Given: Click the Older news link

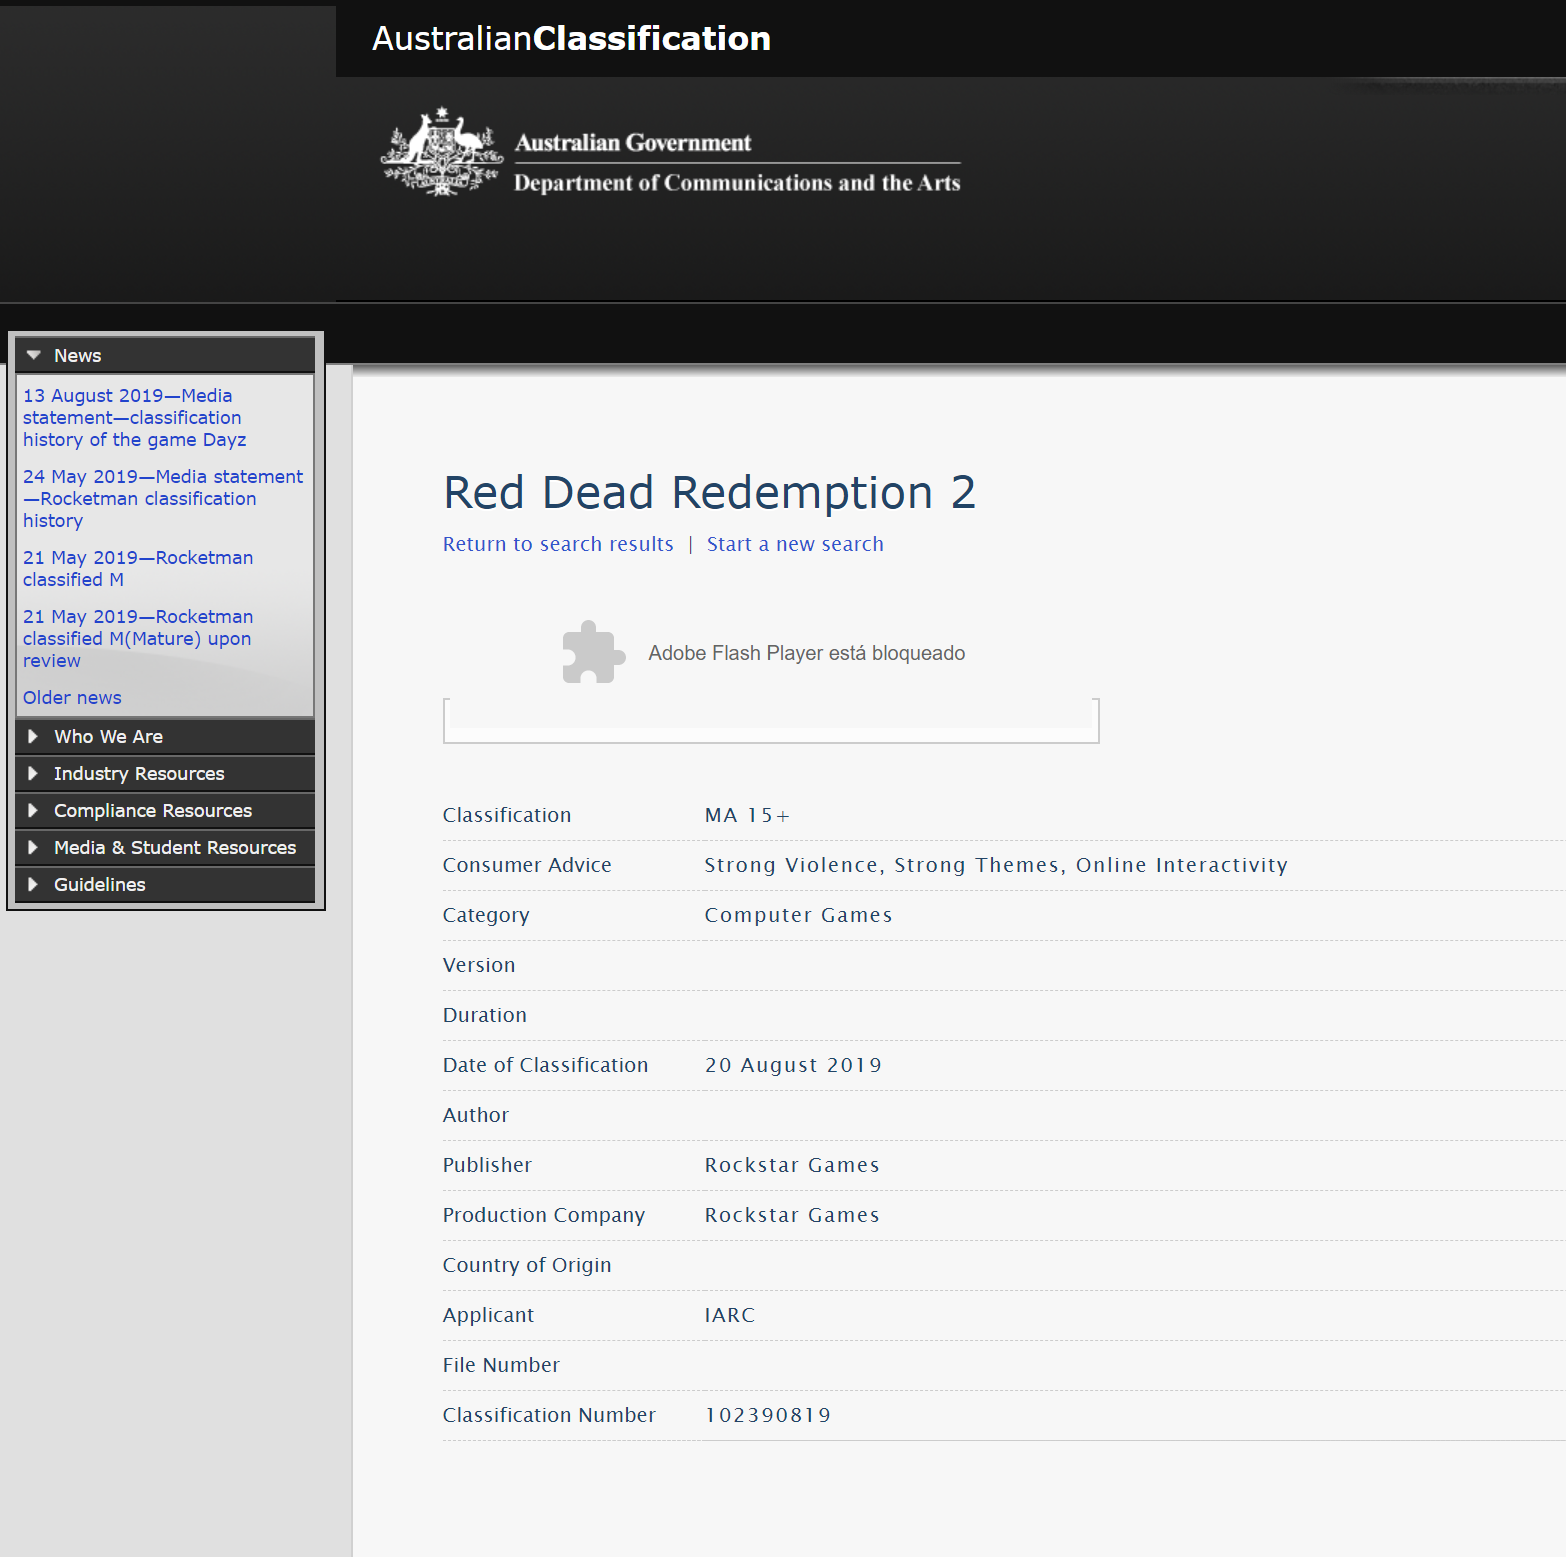Looking at the screenshot, I should pyautogui.click(x=72, y=698).
